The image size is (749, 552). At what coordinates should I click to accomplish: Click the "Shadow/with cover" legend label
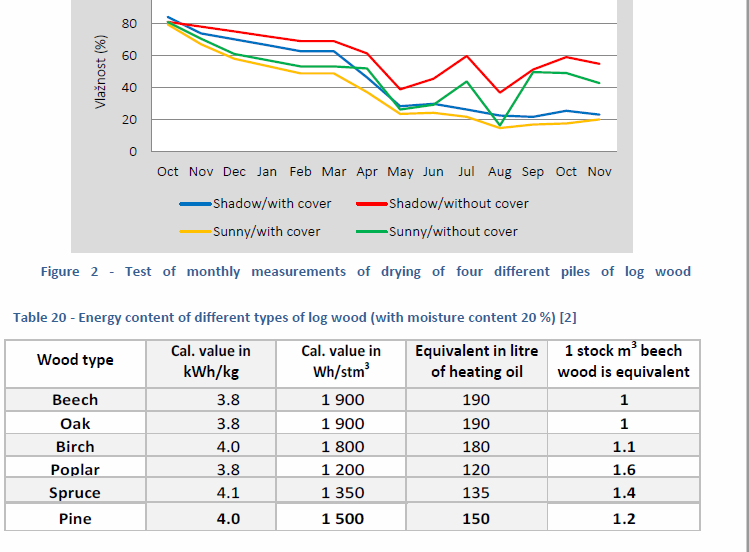click(271, 203)
